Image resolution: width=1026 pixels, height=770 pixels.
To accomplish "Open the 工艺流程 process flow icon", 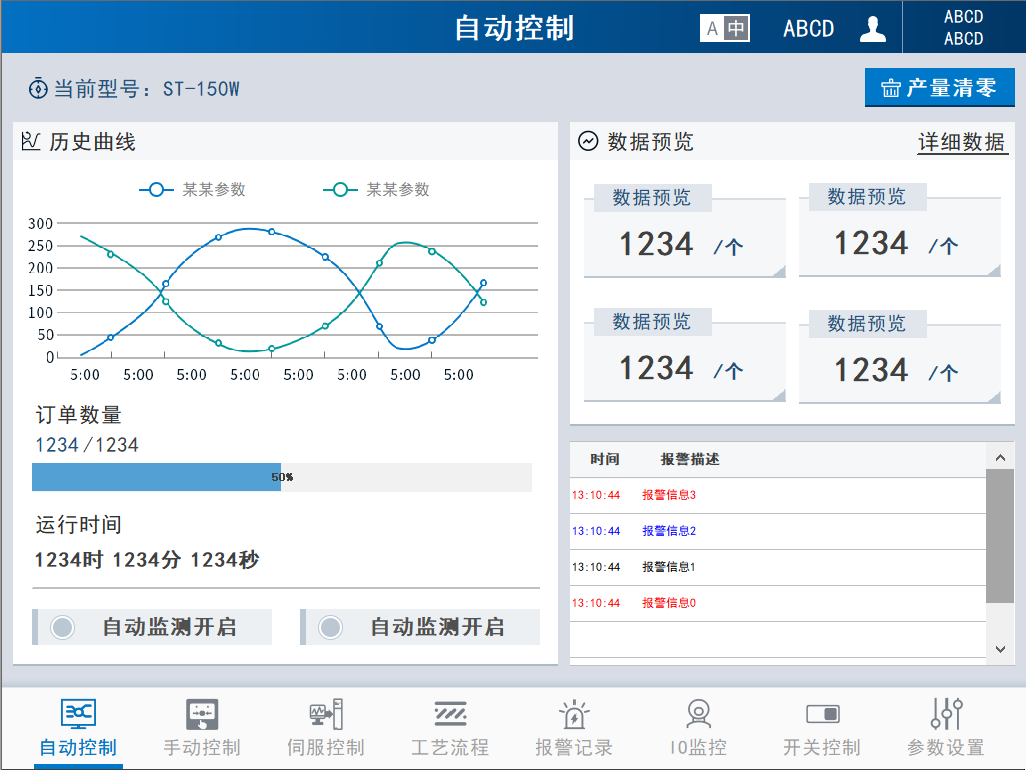I will click(x=450, y=714).
